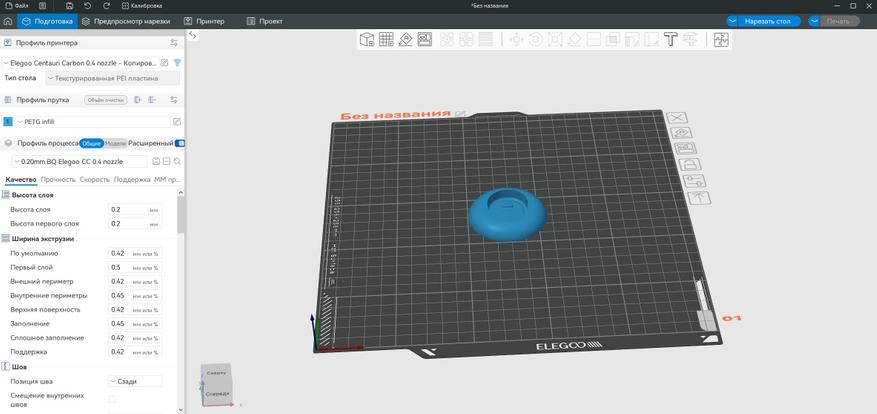Open the PETG infill filament dropdown
Image resolution: width=877 pixels, height=414 pixels.
[92, 121]
